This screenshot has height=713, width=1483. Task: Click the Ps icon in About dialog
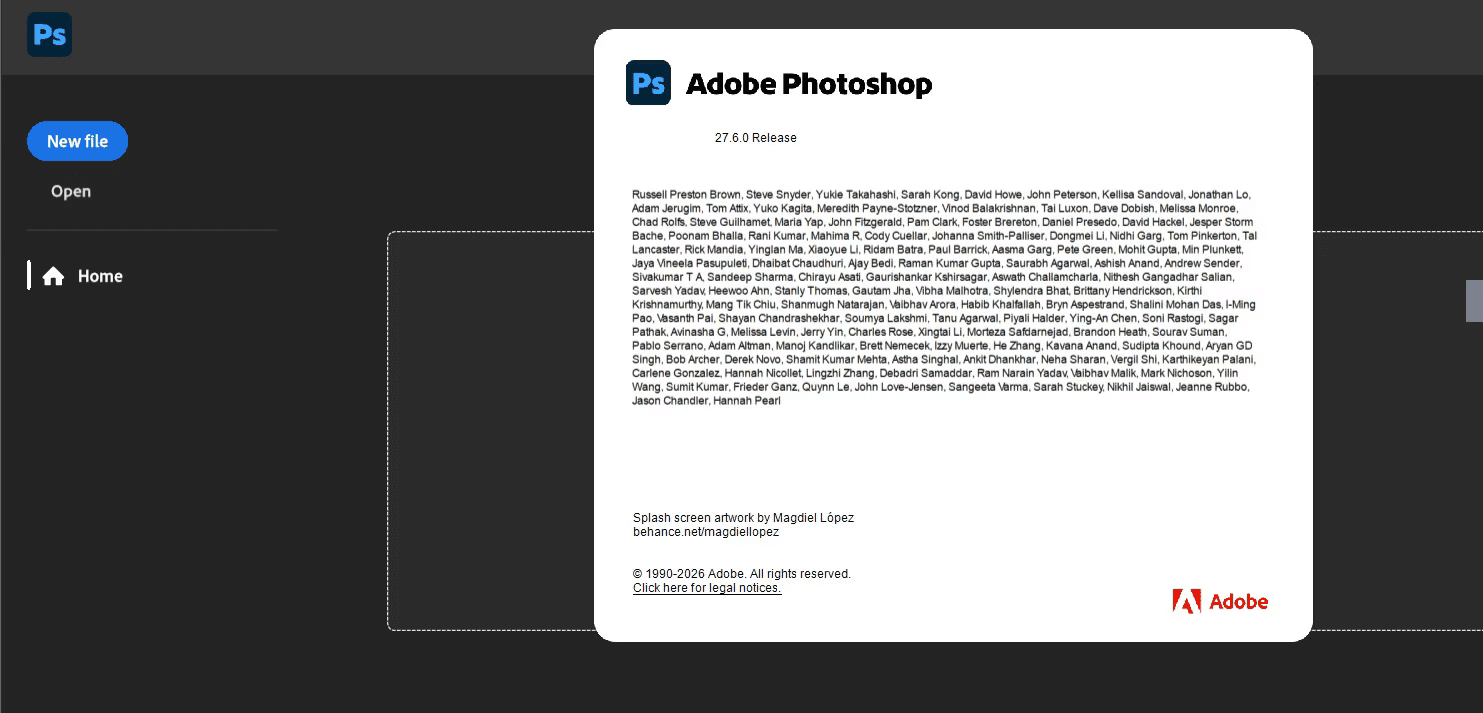tap(648, 83)
